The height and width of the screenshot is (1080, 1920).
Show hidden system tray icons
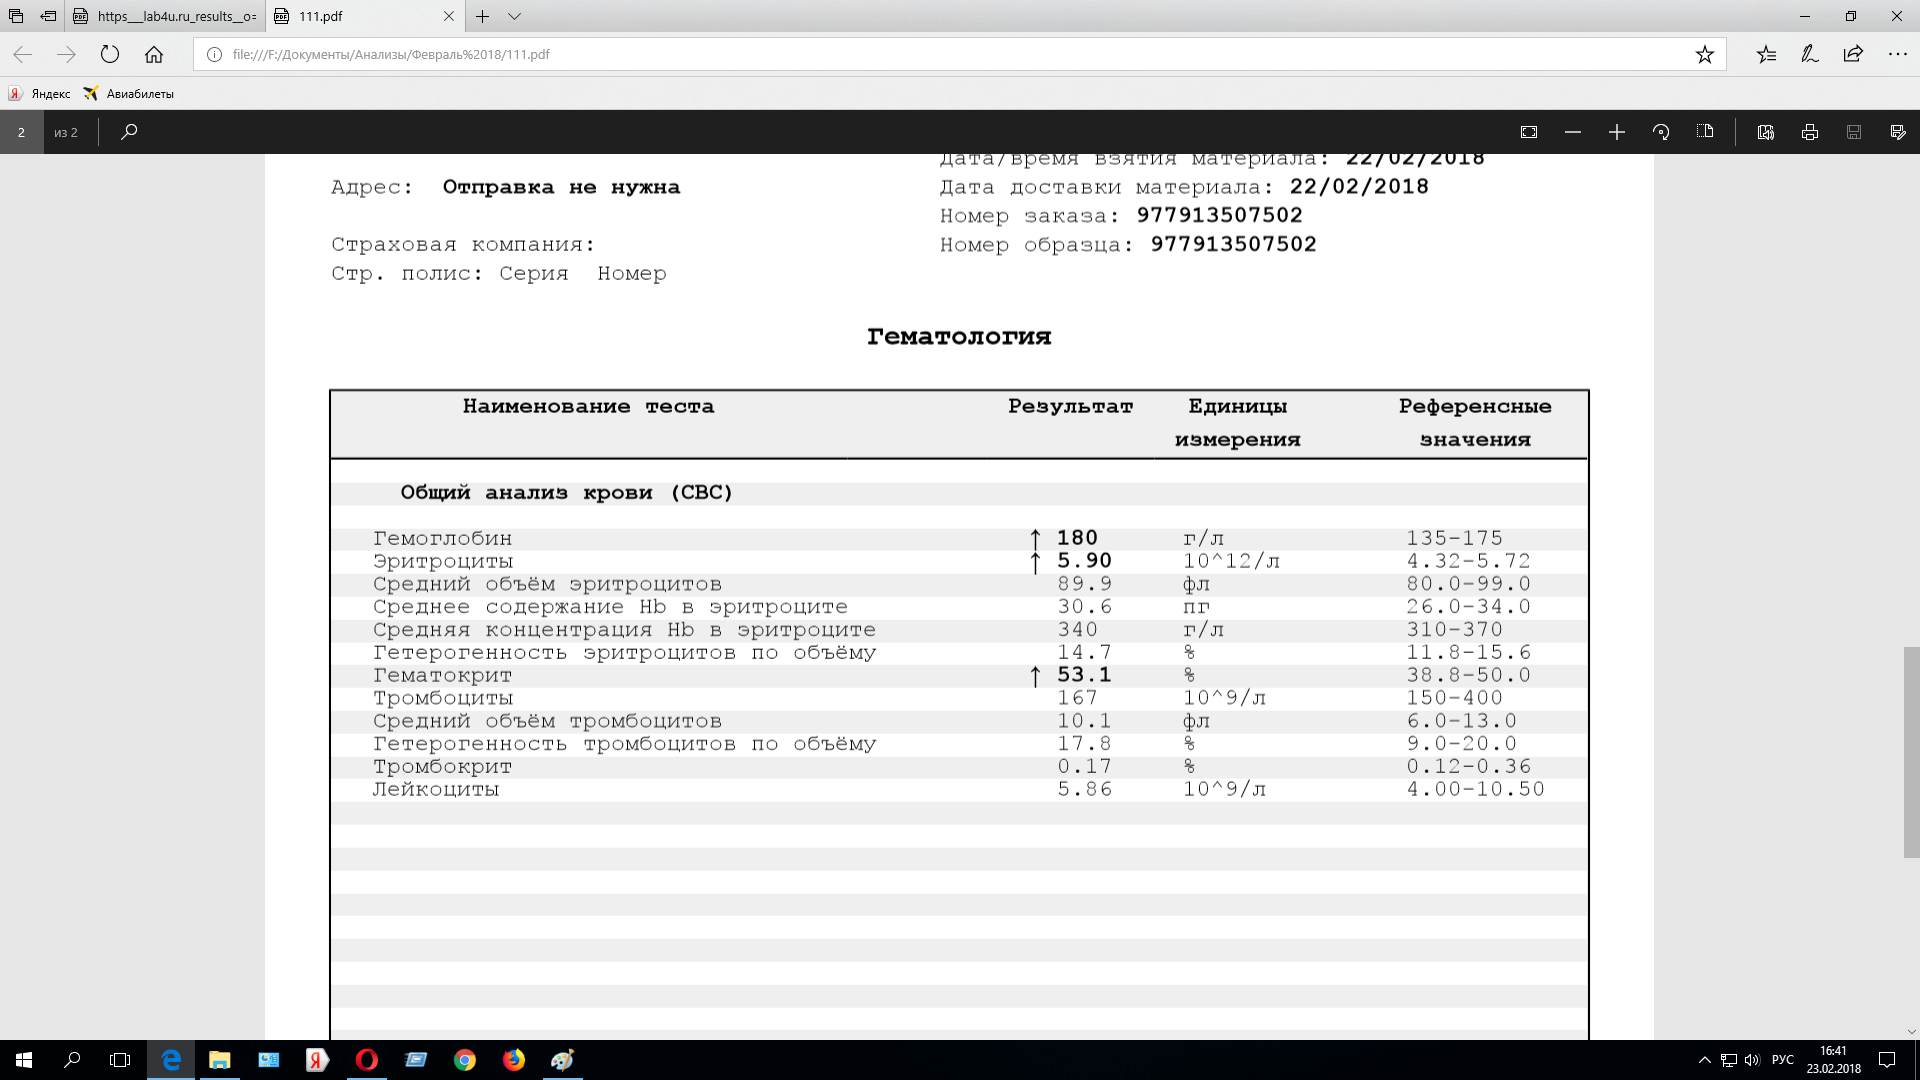pos(1705,1060)
